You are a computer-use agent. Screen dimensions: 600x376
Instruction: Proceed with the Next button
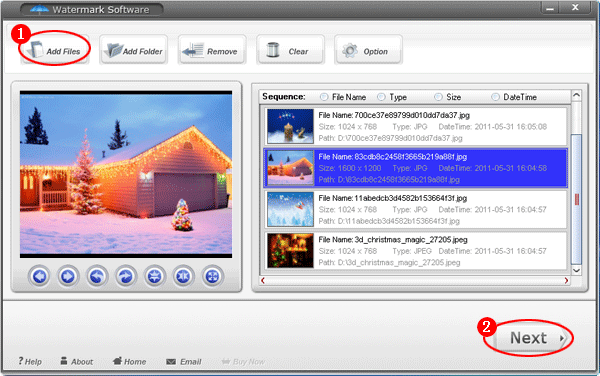click(x=531, y=338)
